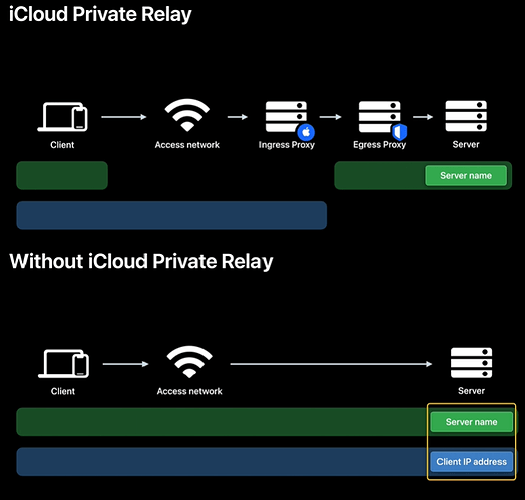Click the Without iCloud Private Relay heading
The height and width of the screenshot is (500, 525).
pyautogui.click(x=141, y=262)
